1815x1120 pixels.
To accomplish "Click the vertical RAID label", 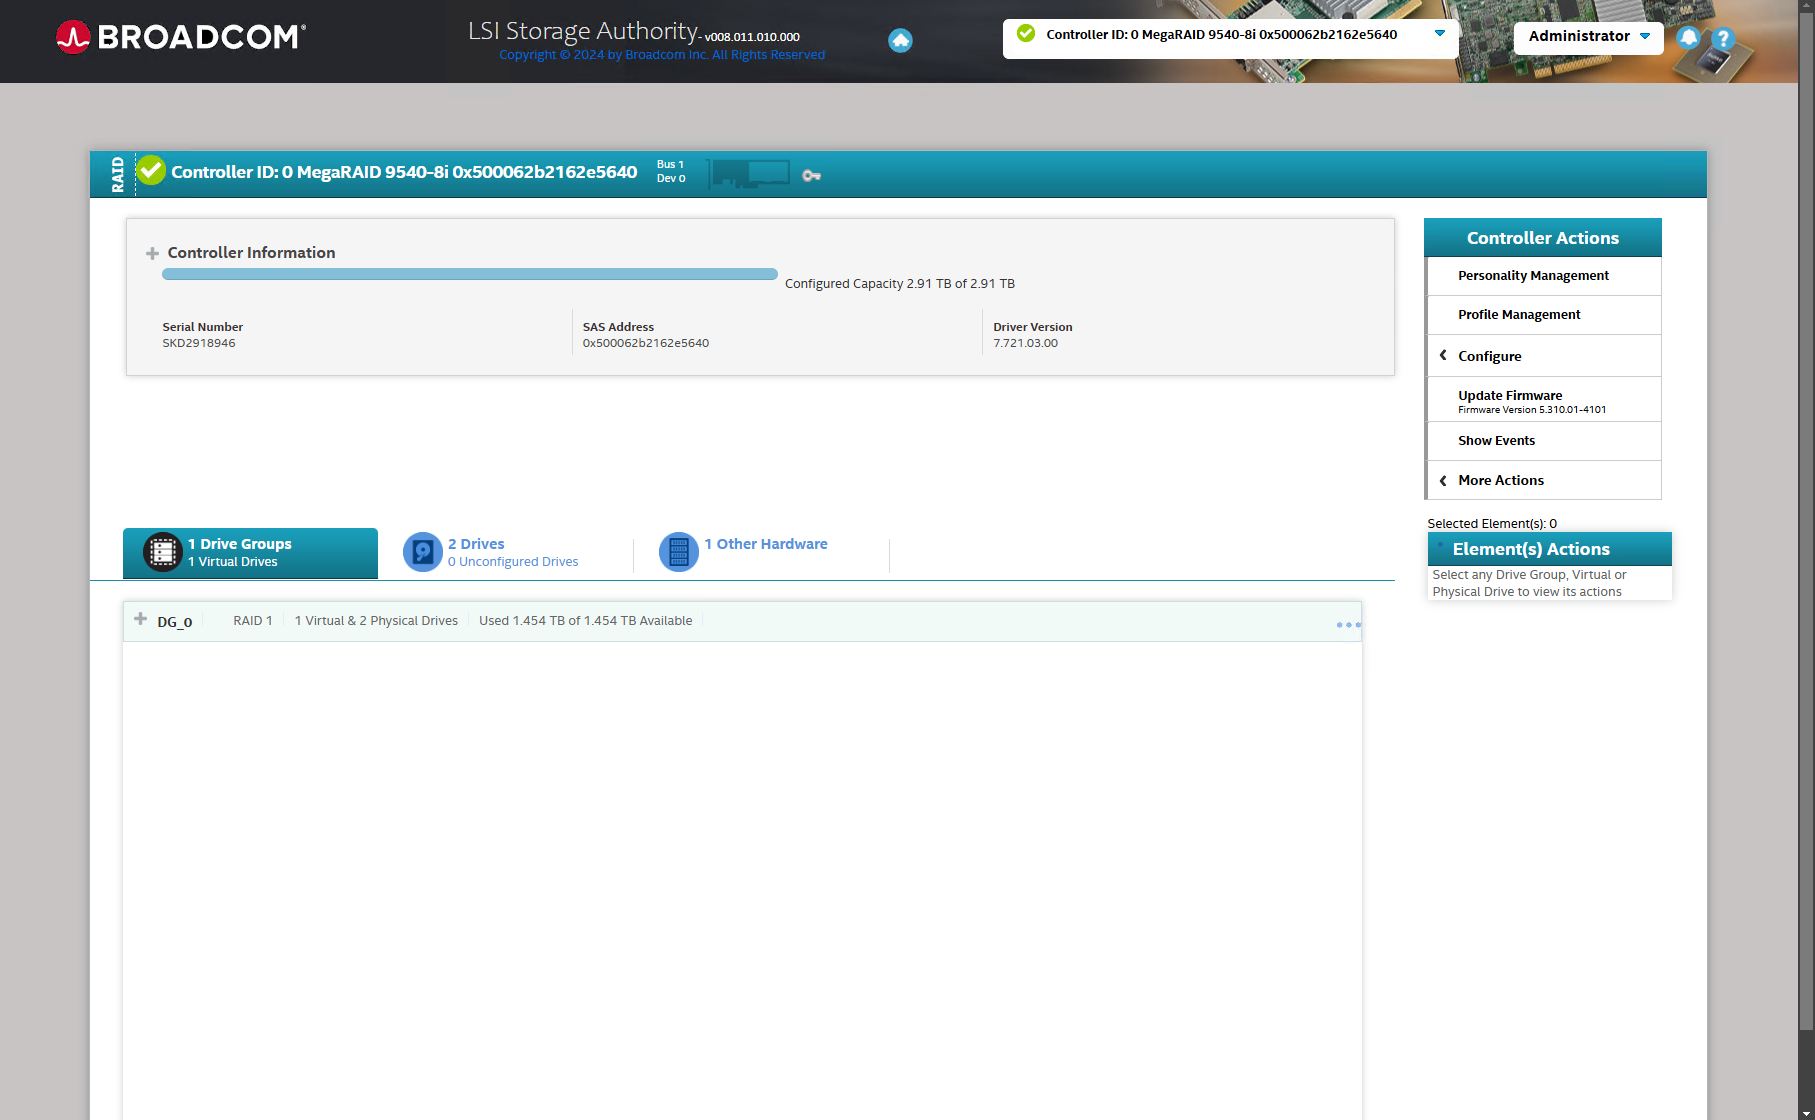I will (x=118, y=174).
